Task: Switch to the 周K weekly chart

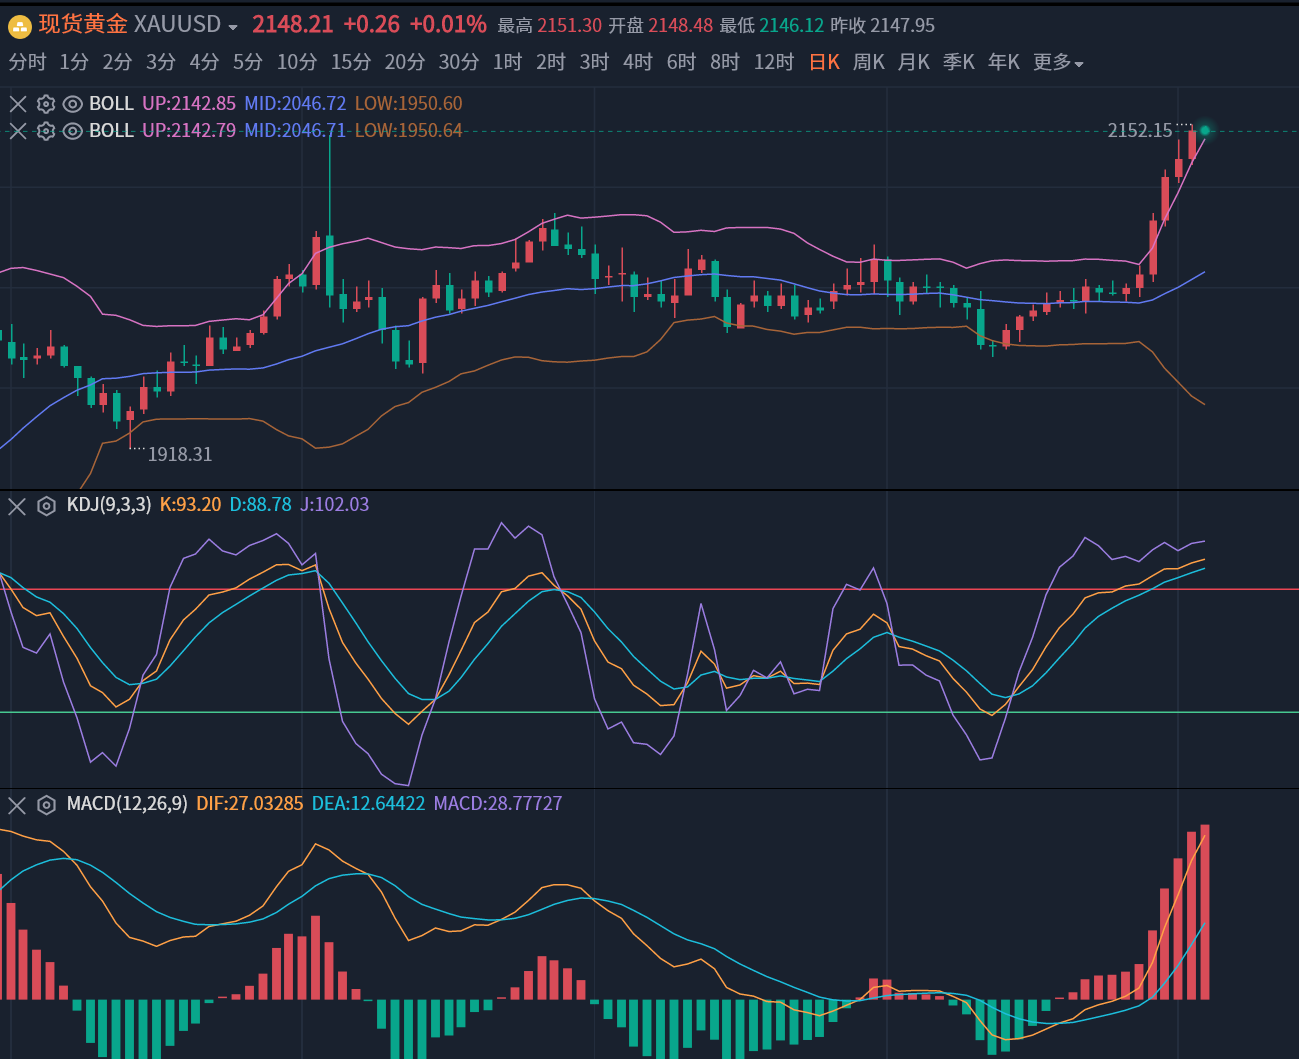Action: (869, 63)
